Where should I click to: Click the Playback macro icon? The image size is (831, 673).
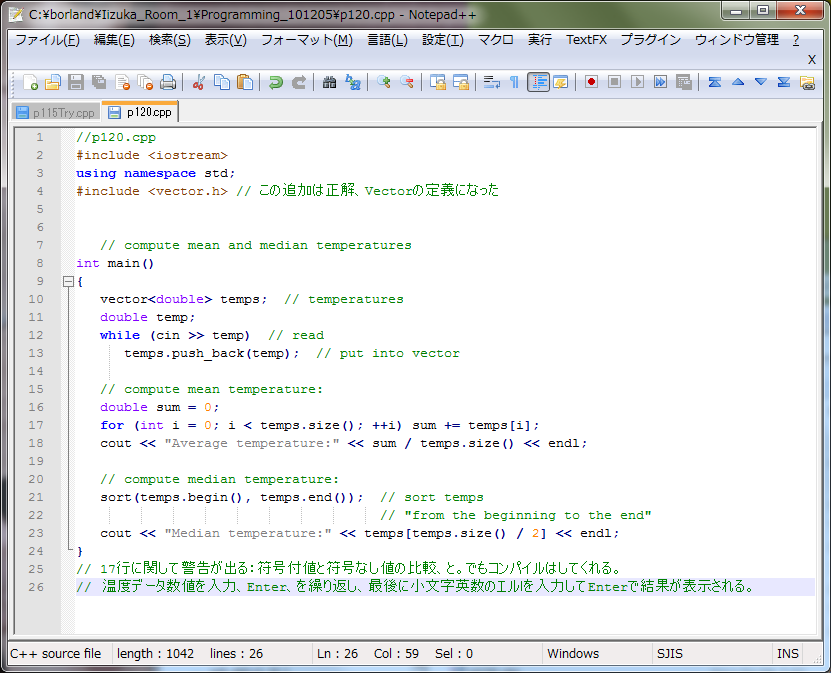(638, 82)
